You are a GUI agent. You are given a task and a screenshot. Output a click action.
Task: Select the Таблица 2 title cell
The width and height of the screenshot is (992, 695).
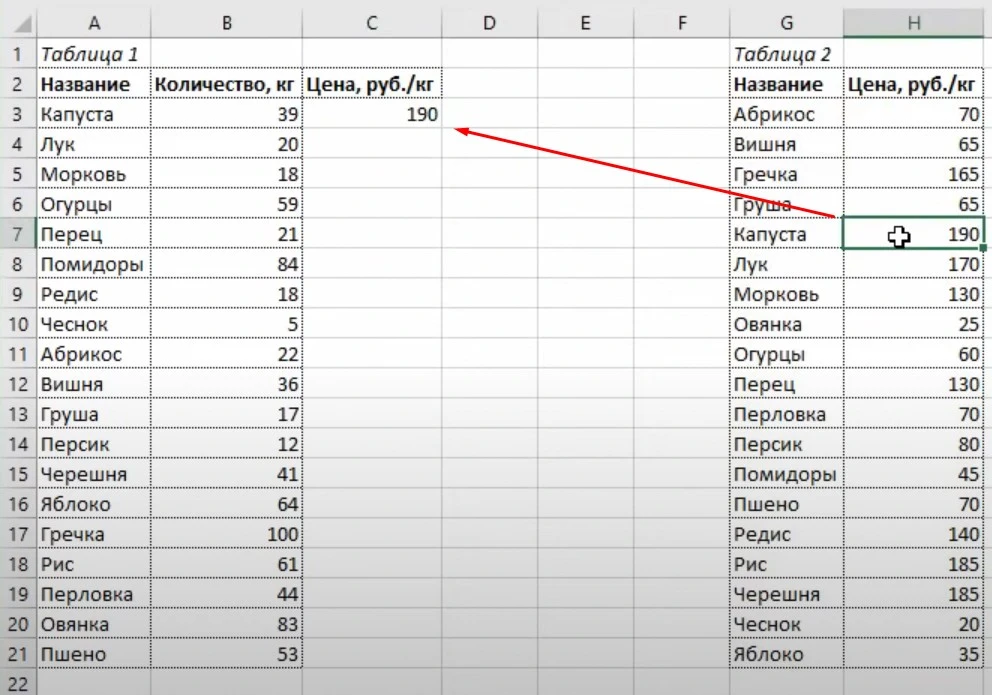point(786,54)
